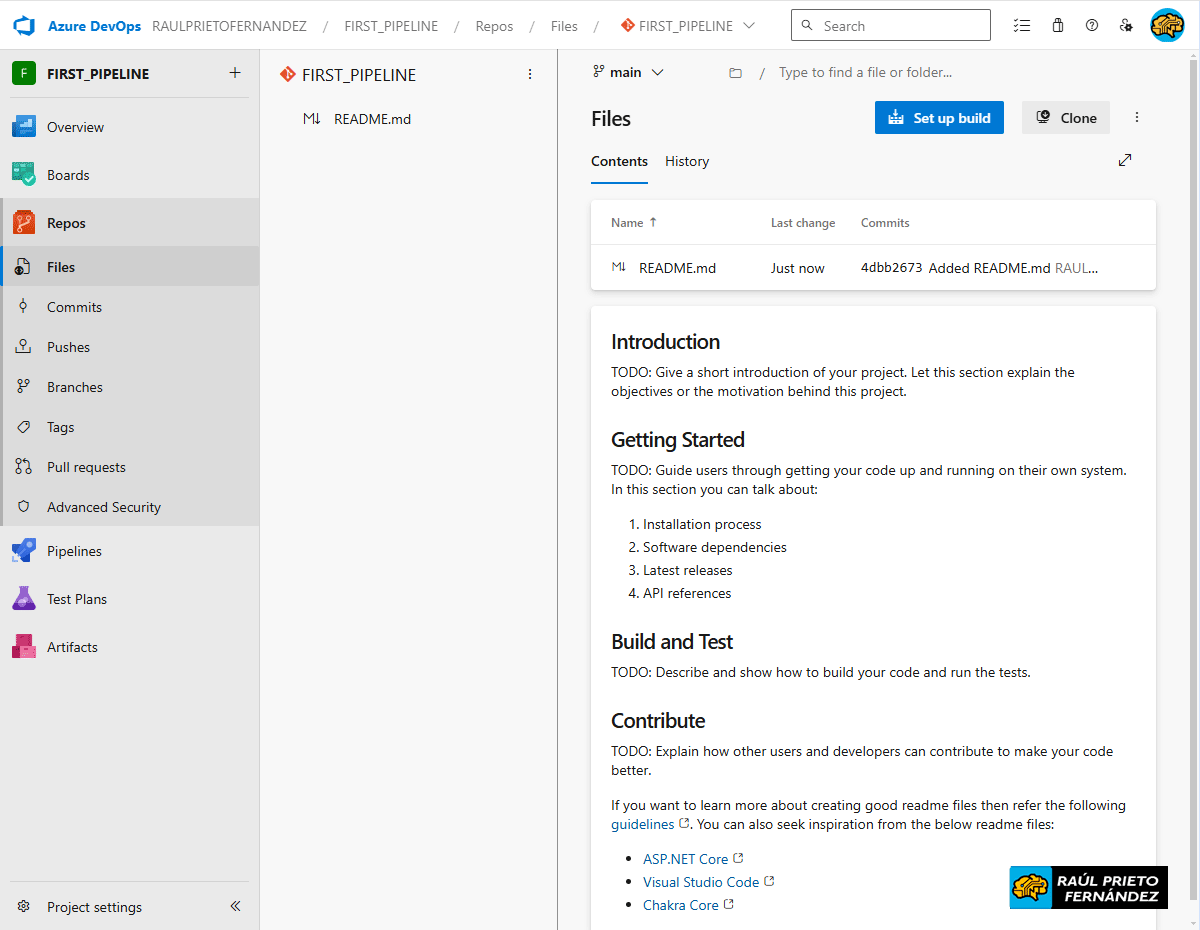The image size is (1200, 930).
Task: Switch to the History tab
Action: [x=687, y=161]
